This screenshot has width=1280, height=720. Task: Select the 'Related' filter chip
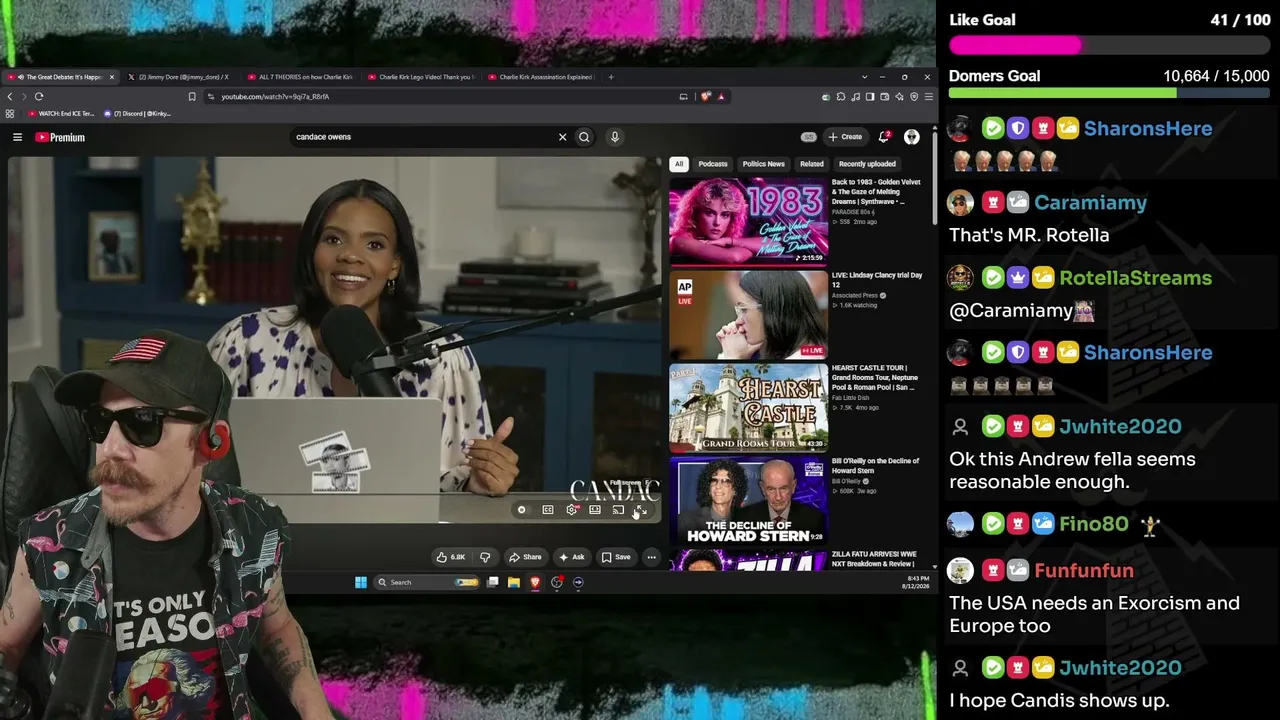tap(811, 164)
